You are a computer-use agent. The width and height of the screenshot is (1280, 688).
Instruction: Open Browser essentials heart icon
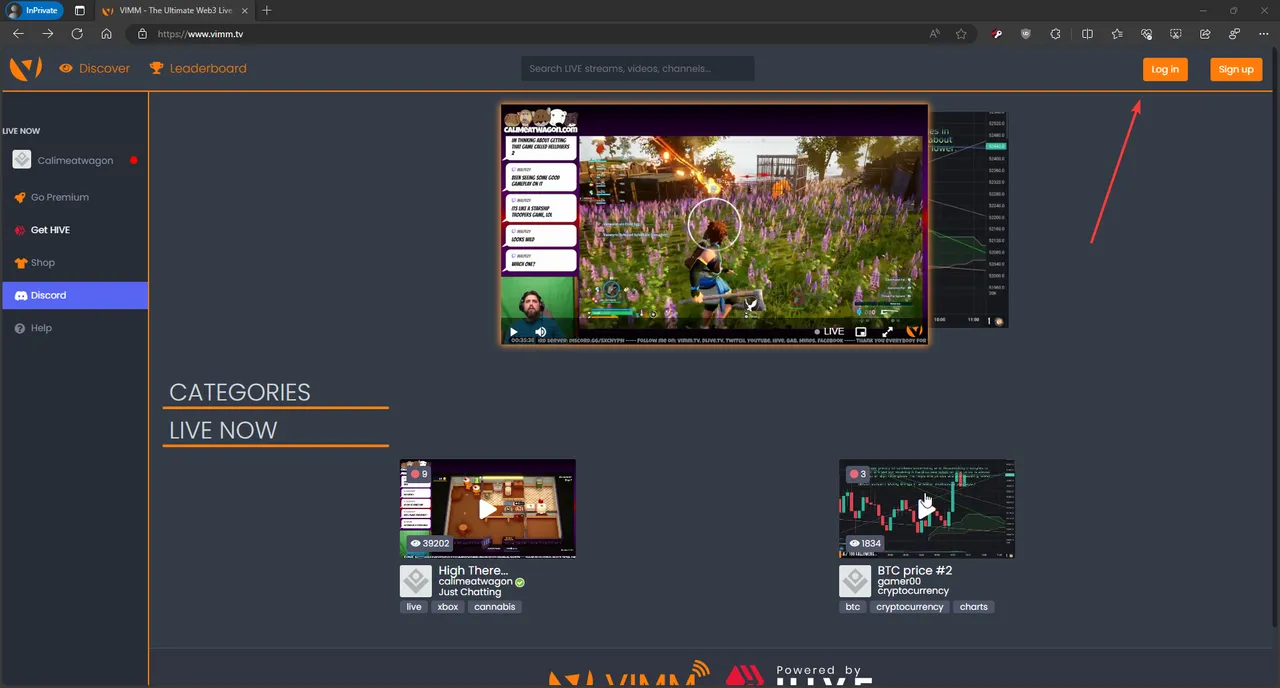[1147, 33]
